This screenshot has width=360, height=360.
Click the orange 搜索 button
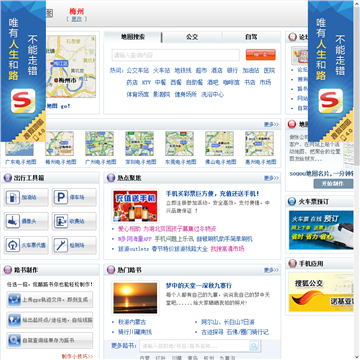click(261, 55)
